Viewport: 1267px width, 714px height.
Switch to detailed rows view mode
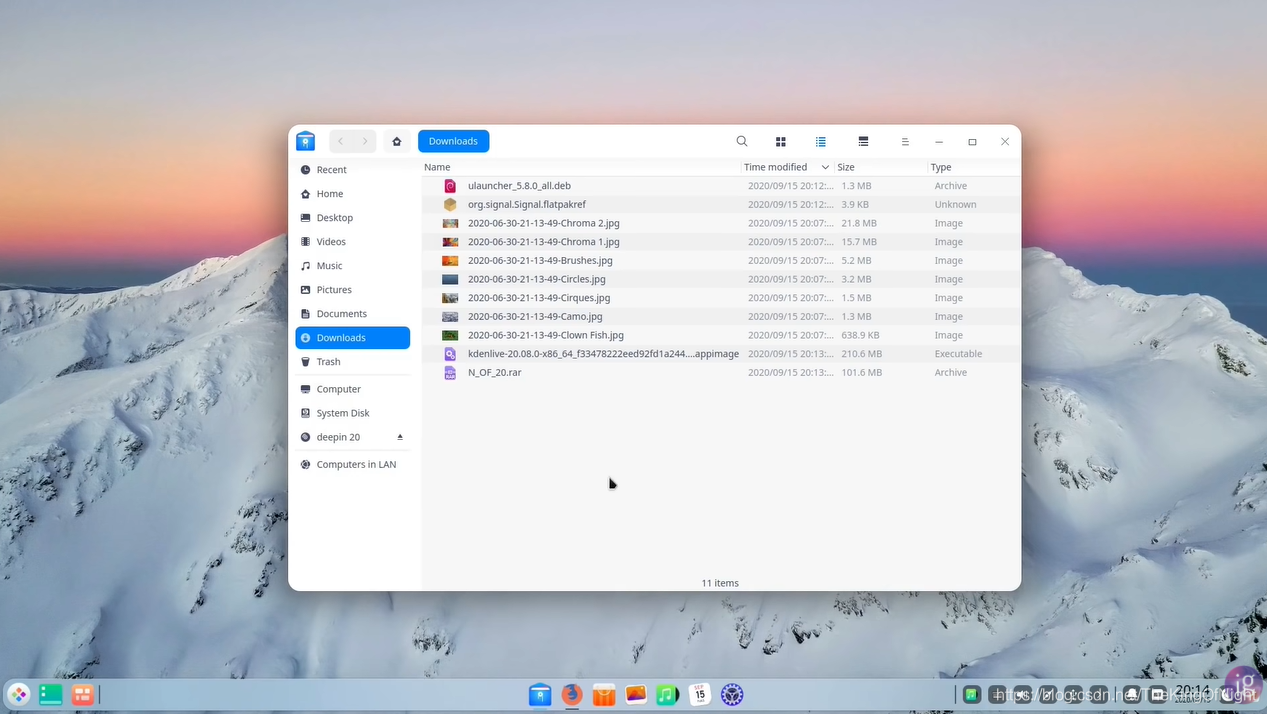pyautogui.click(x=863, y=141)
